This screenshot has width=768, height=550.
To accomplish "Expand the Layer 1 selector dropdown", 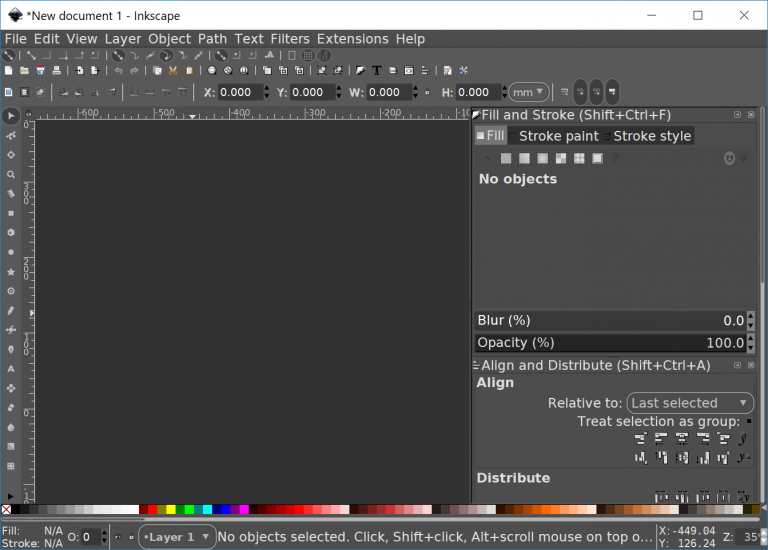I will click(177, 537).
